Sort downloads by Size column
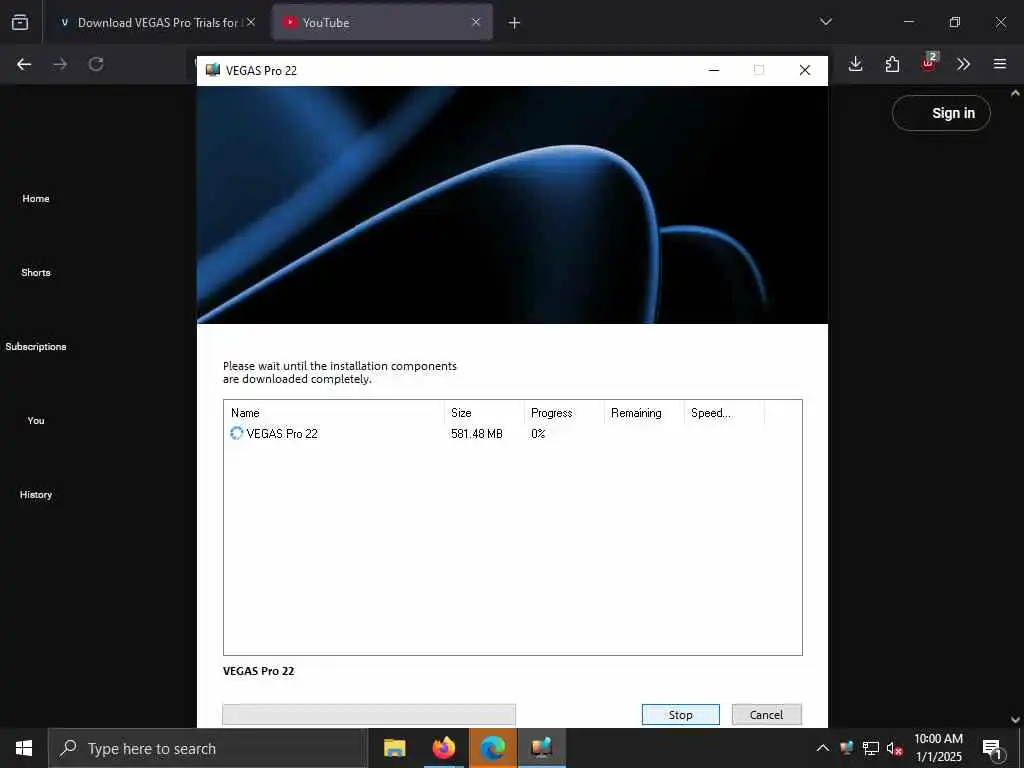Image resolution: width=1024 pixels, height=768 pixels. coord(484,413)
